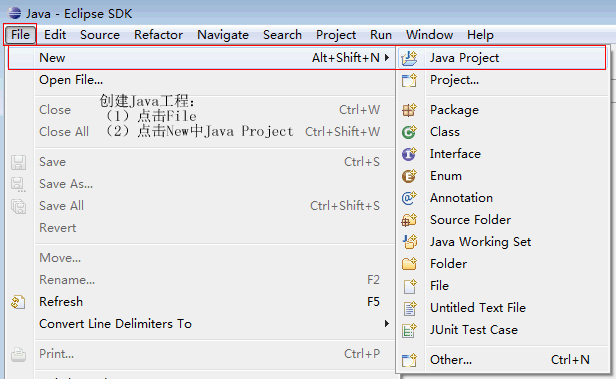
Task: Open the File menu
Action: tap(20, 35)
